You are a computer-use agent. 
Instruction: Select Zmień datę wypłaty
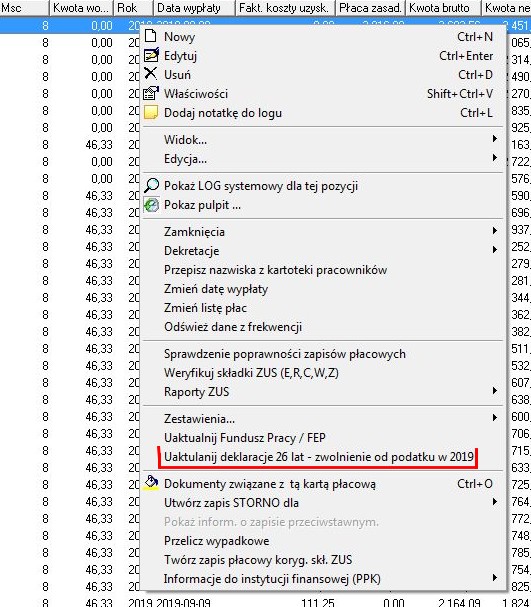(216, 289)
